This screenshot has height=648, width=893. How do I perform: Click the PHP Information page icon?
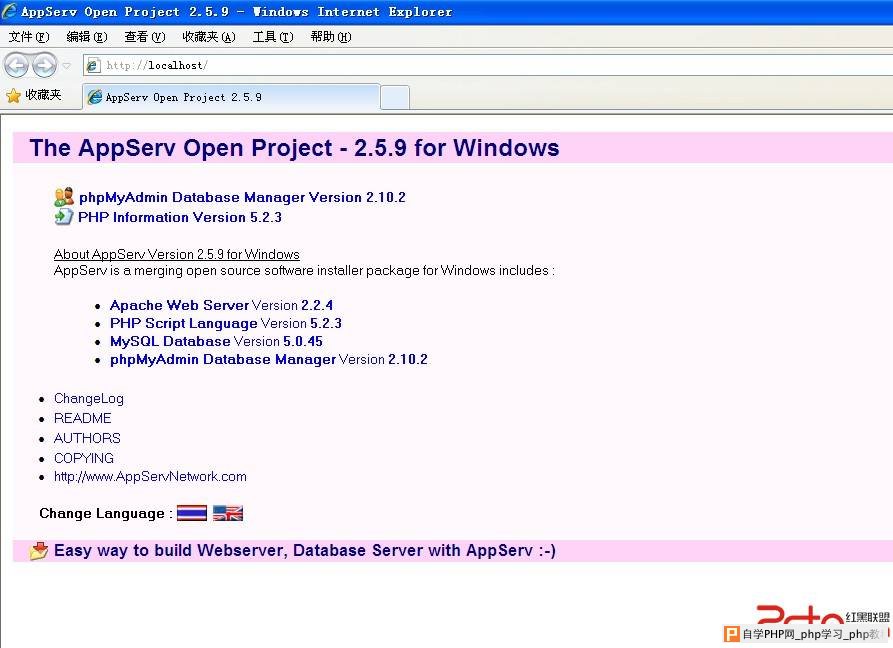click(x=63, y=217)
